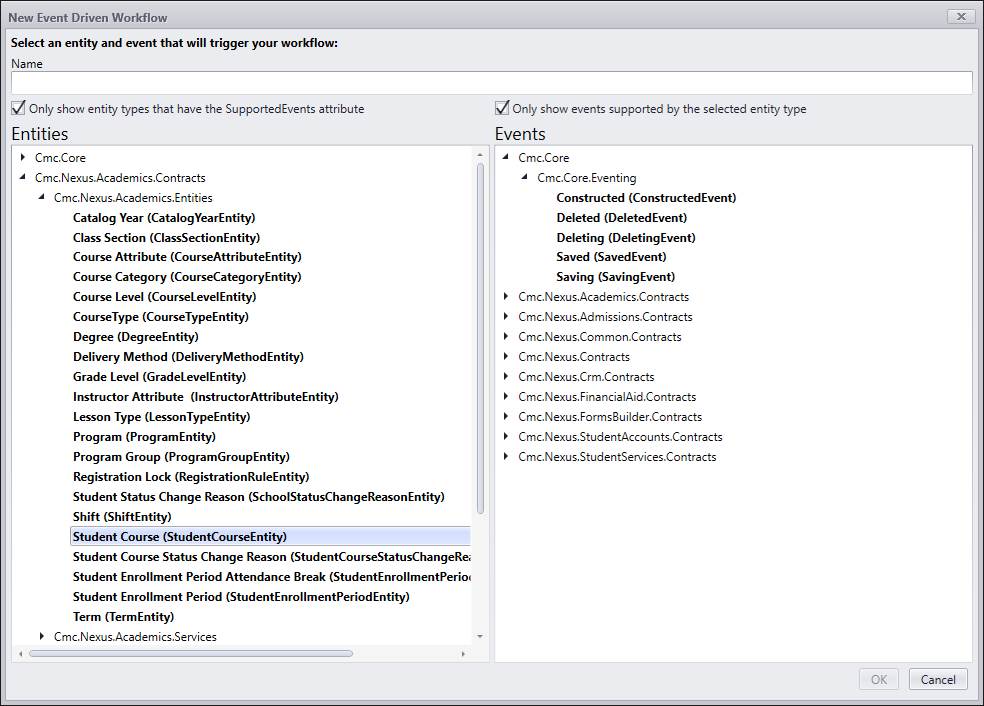This screenshot has height=706, width=984.
Task: Click the Cancel button
Action: (x=937, y=678)
